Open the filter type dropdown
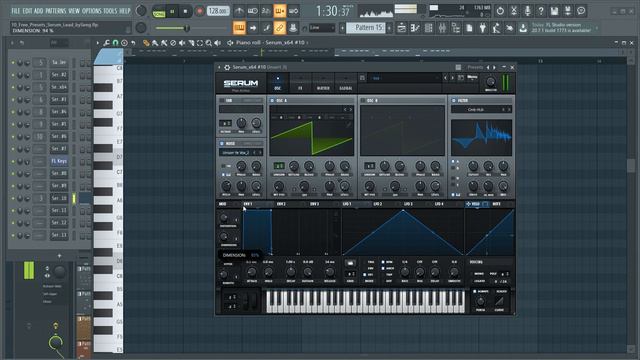 476,109
